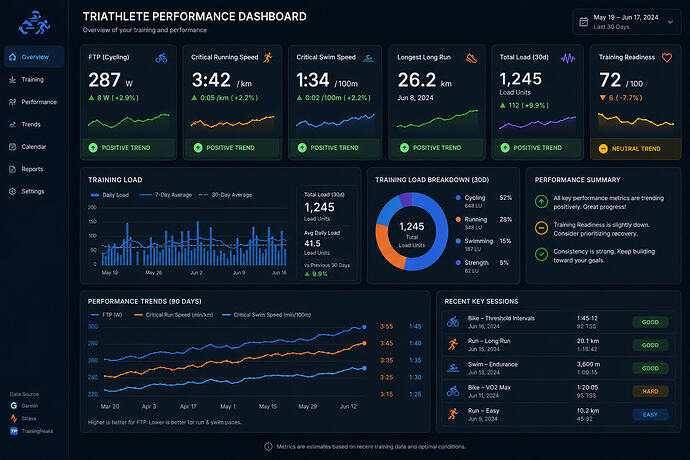Click the heart icon on Training Readiness
The image size is (690, 460).
[667, 58]
